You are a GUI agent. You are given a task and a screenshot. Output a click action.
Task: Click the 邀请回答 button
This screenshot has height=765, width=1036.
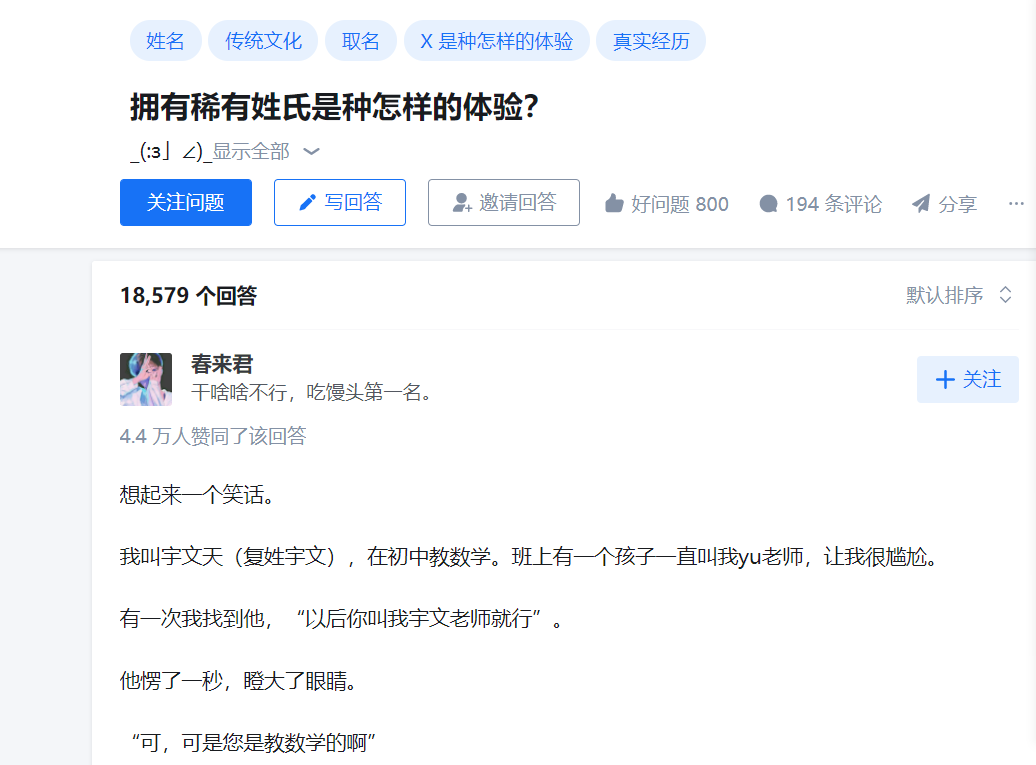click(503, 202)
